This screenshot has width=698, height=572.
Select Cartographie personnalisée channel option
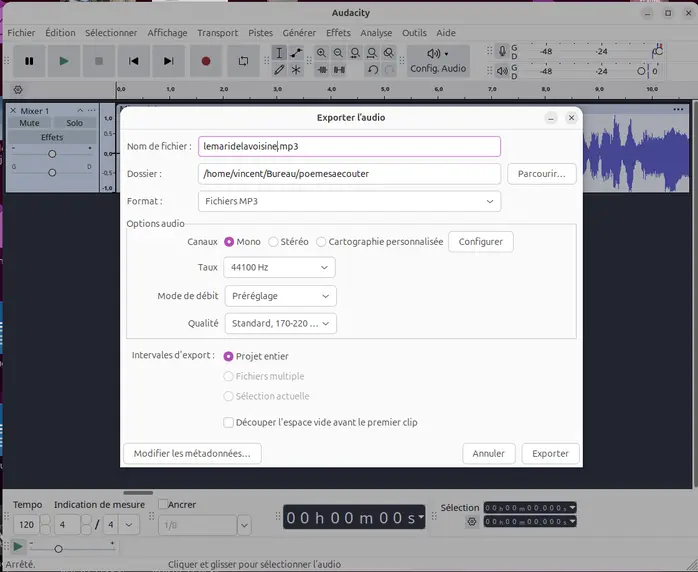(x=321, y=242)
